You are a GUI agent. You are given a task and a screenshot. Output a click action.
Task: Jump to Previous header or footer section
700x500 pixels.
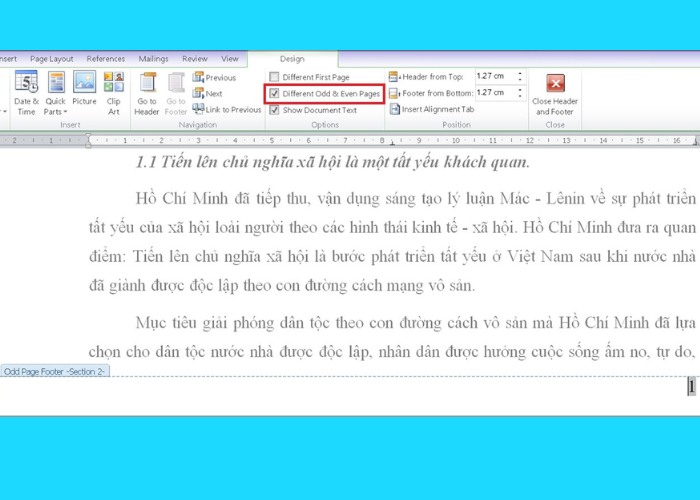(214, 77)
